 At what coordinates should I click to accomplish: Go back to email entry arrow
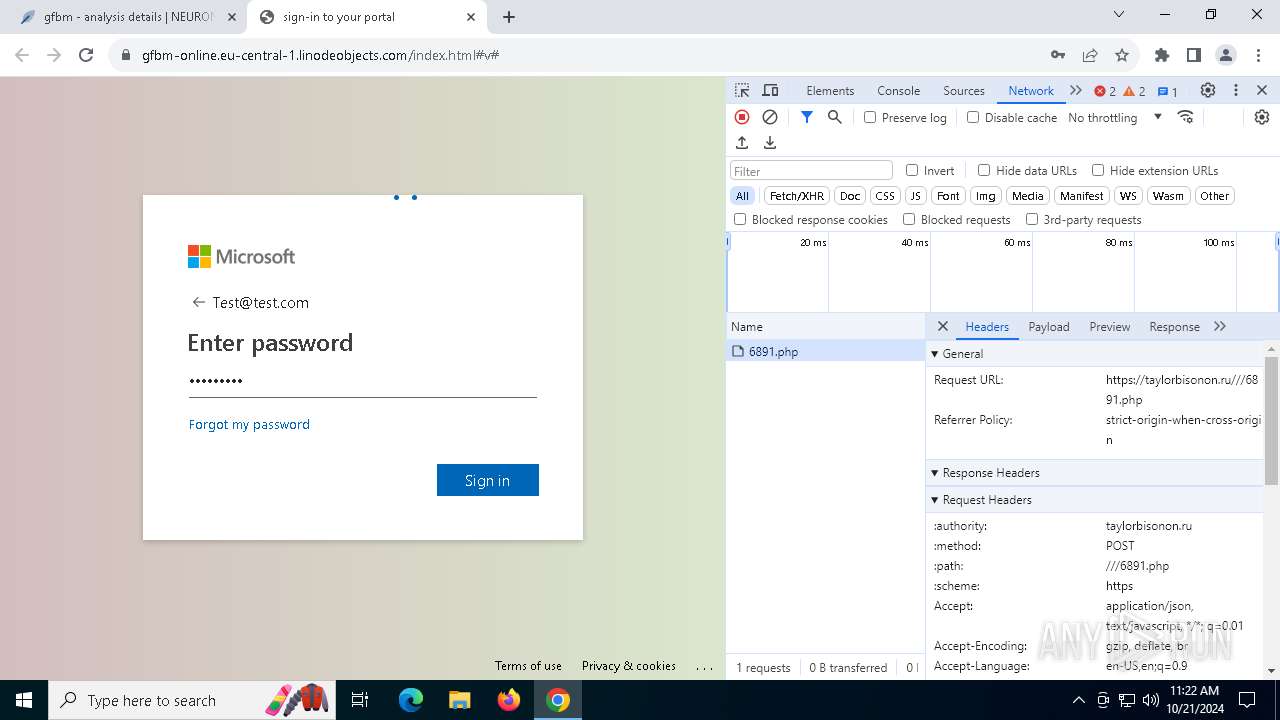[x=198, y=302]
